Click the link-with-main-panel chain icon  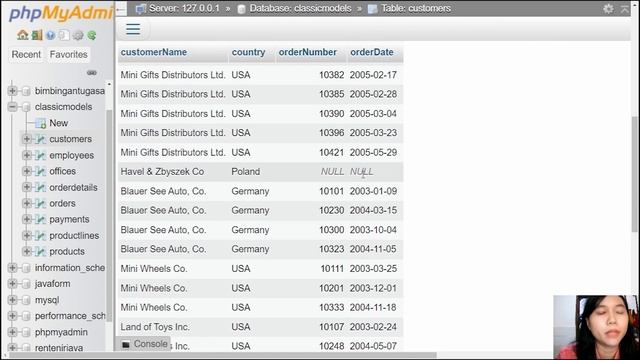pos(91,73)
